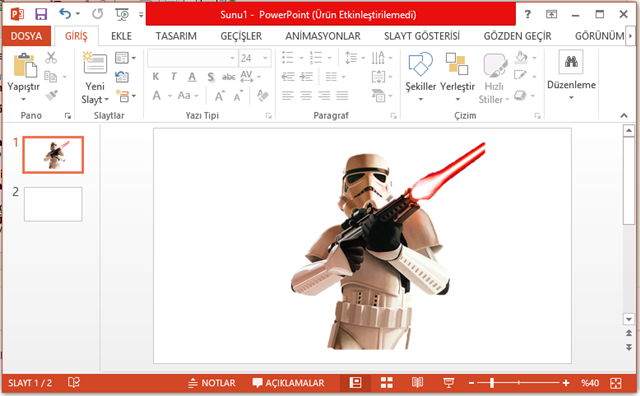This screenshot has width=640, height=396.
Task: Open the TASARIM tab
Action: [x=176, y=36]
